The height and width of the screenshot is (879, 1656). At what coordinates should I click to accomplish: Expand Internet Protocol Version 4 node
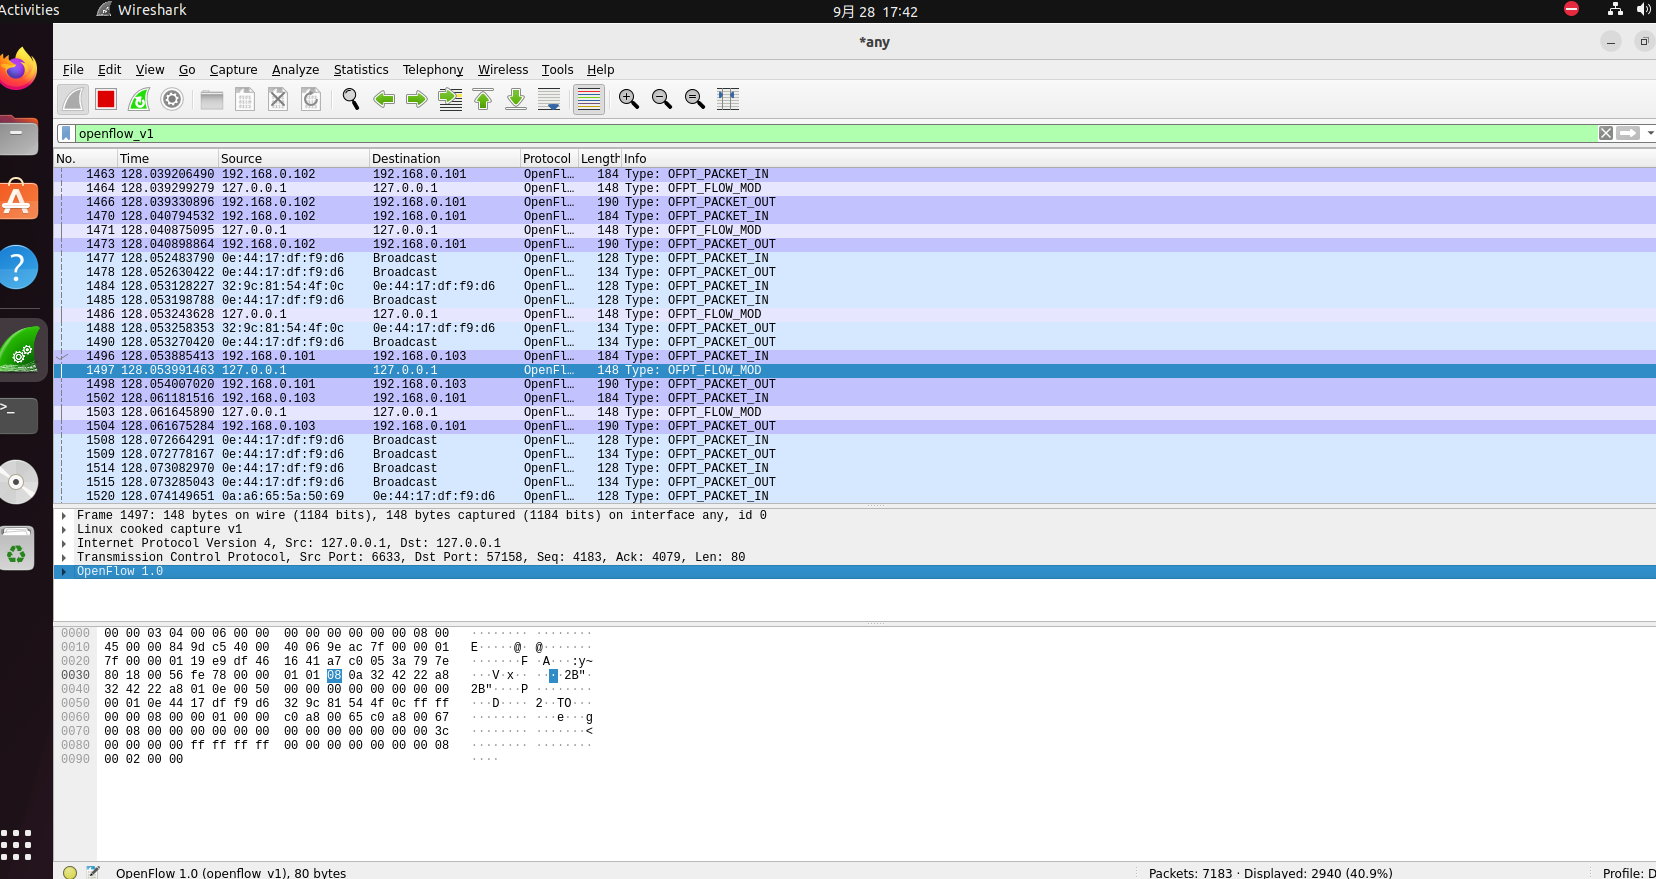pos(64,544)
